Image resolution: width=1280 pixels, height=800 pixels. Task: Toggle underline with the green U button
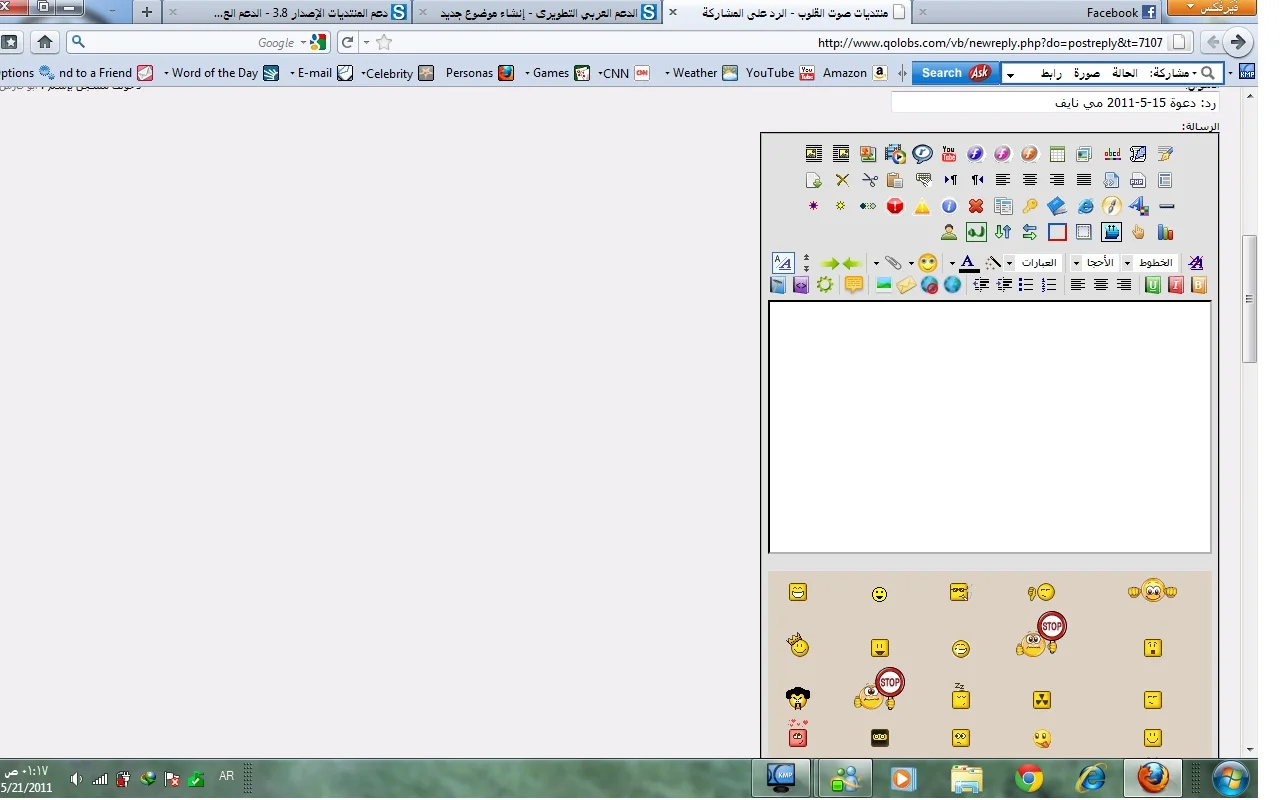point(1153,285)
